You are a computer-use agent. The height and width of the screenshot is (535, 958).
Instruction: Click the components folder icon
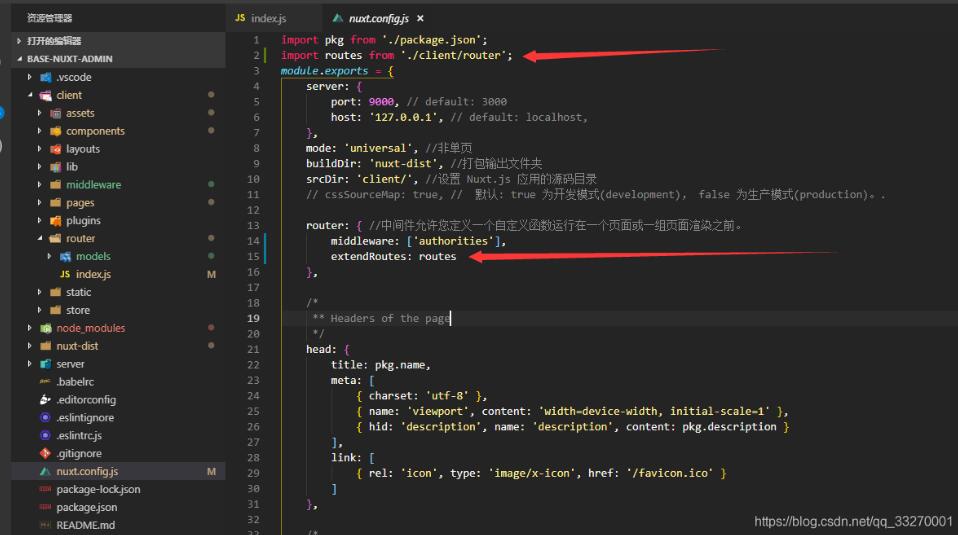pos(56,131)
